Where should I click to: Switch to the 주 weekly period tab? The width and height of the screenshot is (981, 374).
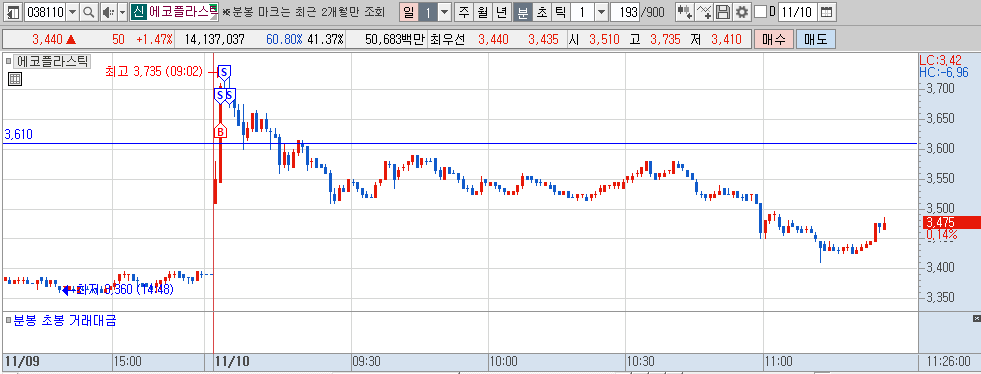tap(464, 12)
